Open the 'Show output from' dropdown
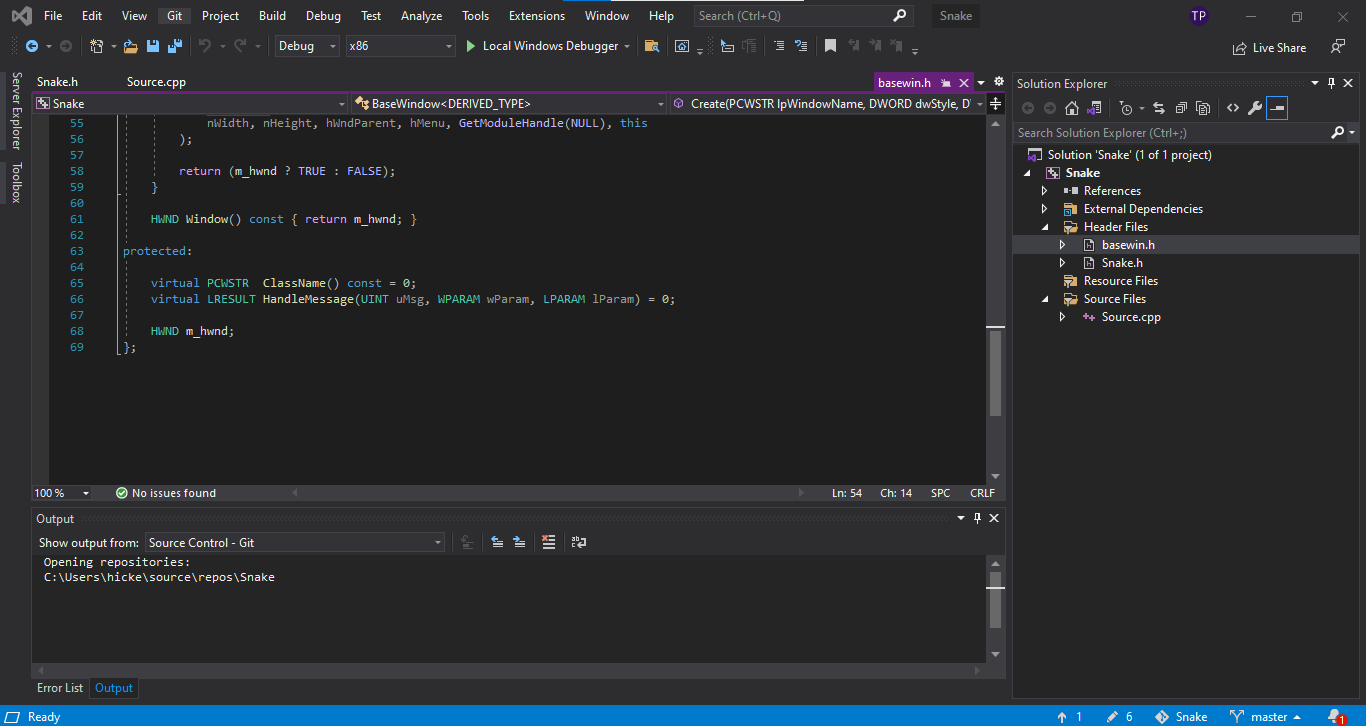This screenshot has height=726, width=1366. 295,542
